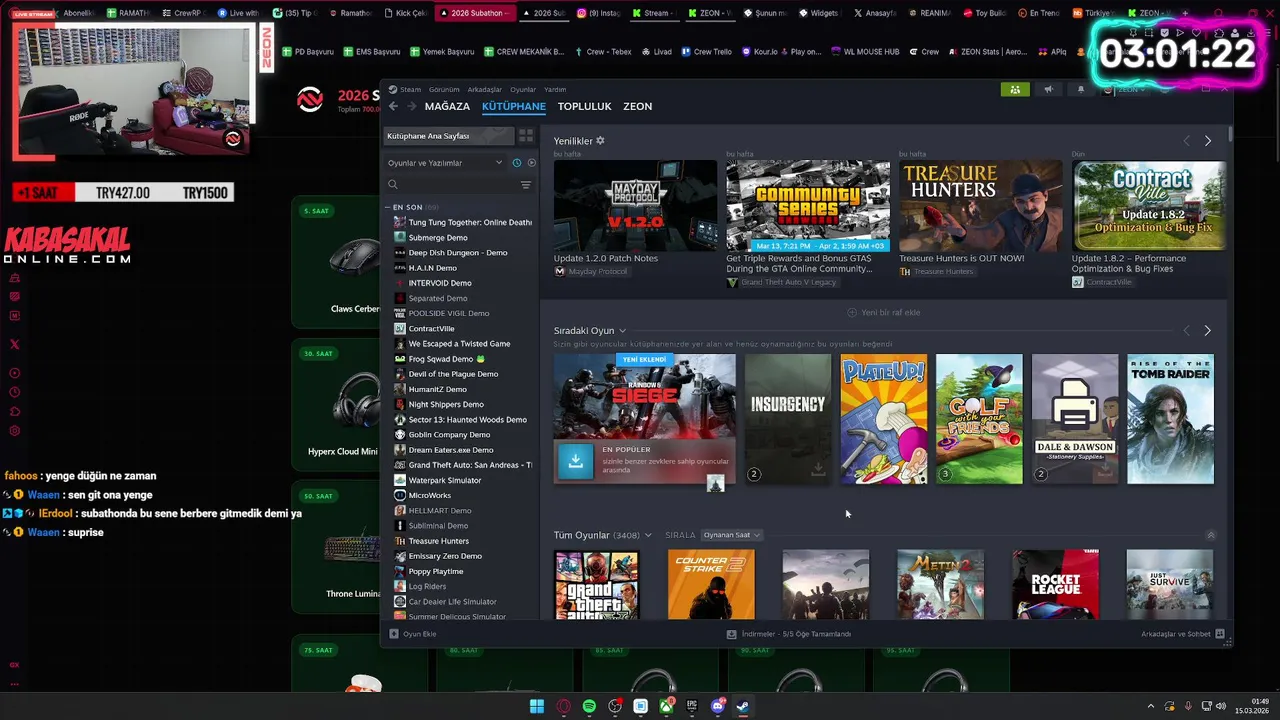Collapse the Tüm Oyunlar shelf
Viewport: 1280px width, 720px height.
[x=1210, y=535]
